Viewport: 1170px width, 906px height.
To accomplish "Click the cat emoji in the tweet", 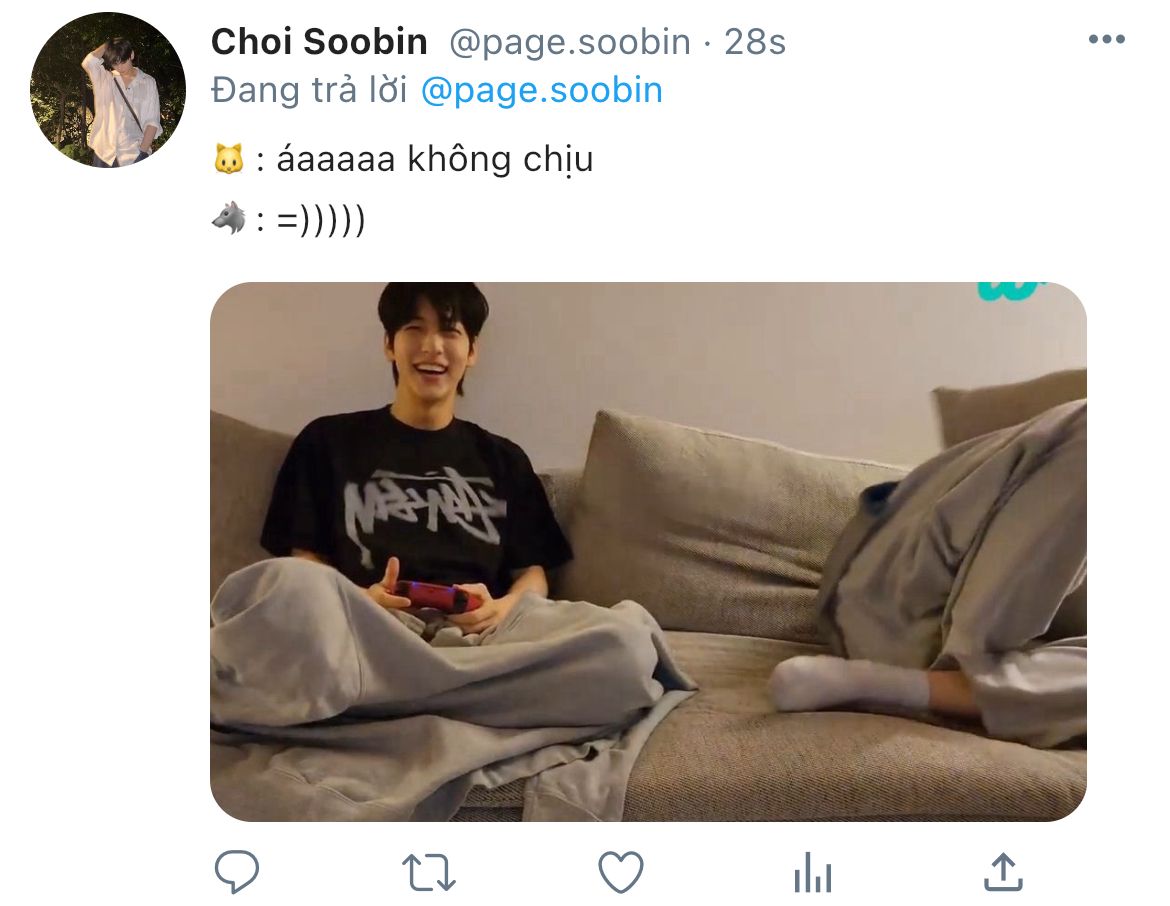I will pos(229,160).
